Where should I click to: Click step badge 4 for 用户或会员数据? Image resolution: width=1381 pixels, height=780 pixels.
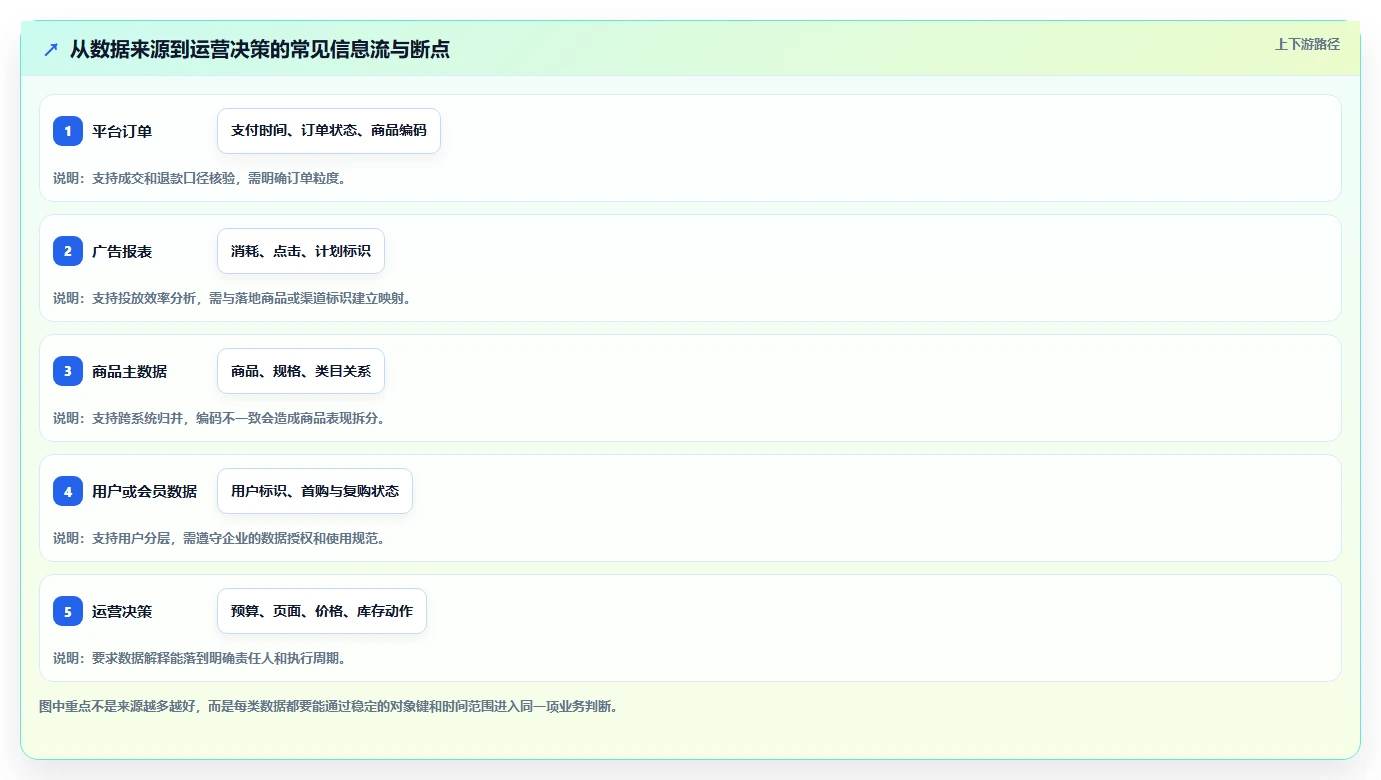point(68,491)
